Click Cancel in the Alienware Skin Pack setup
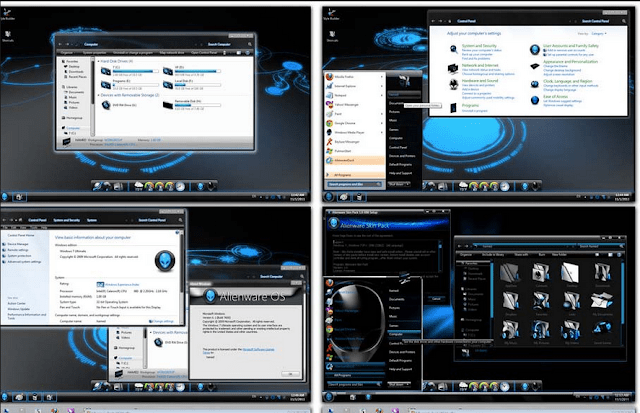 point(436,299)
